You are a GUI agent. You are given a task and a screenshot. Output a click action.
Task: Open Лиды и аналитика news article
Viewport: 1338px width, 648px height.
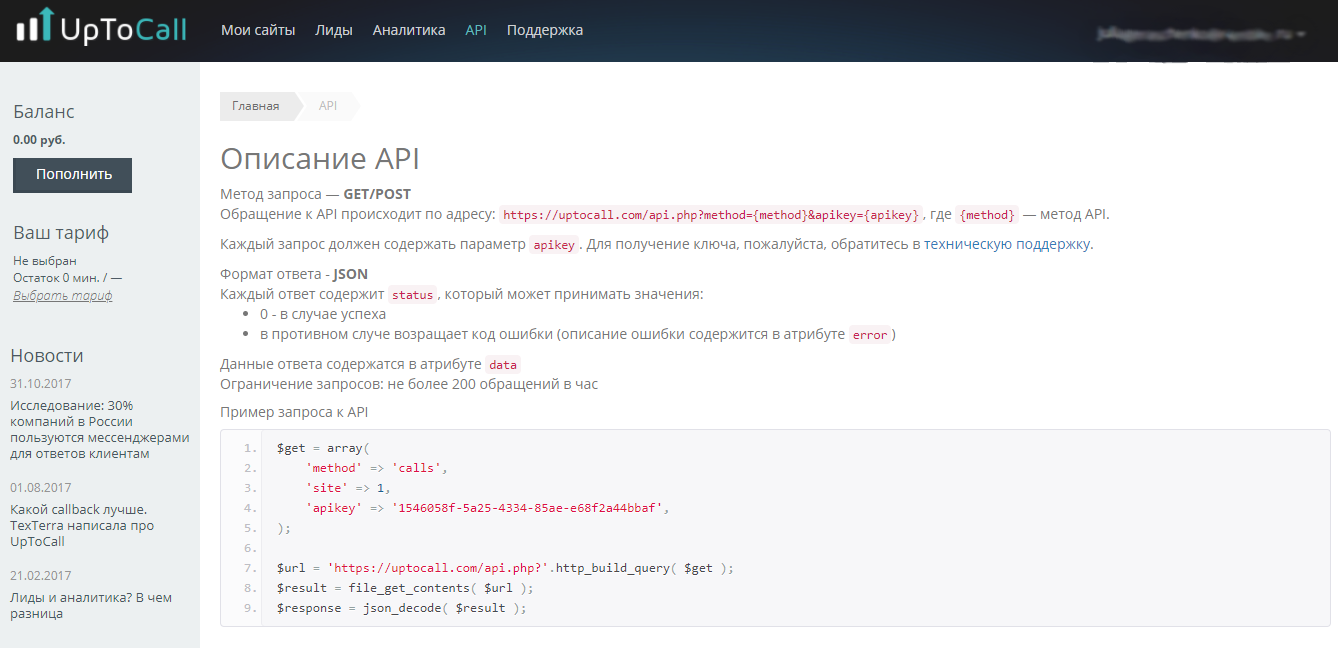click(91, 605)
